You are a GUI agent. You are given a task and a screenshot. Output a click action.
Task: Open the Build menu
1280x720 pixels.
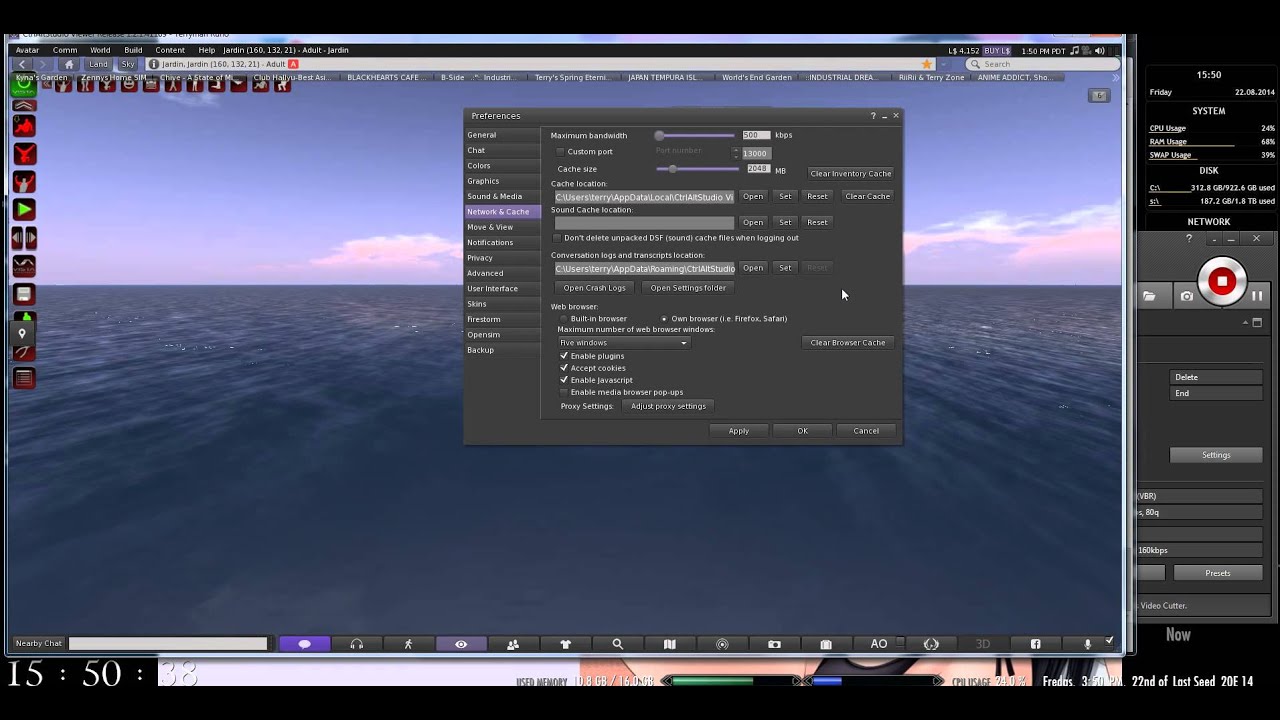pyautogui.click(x=133, y=50)
